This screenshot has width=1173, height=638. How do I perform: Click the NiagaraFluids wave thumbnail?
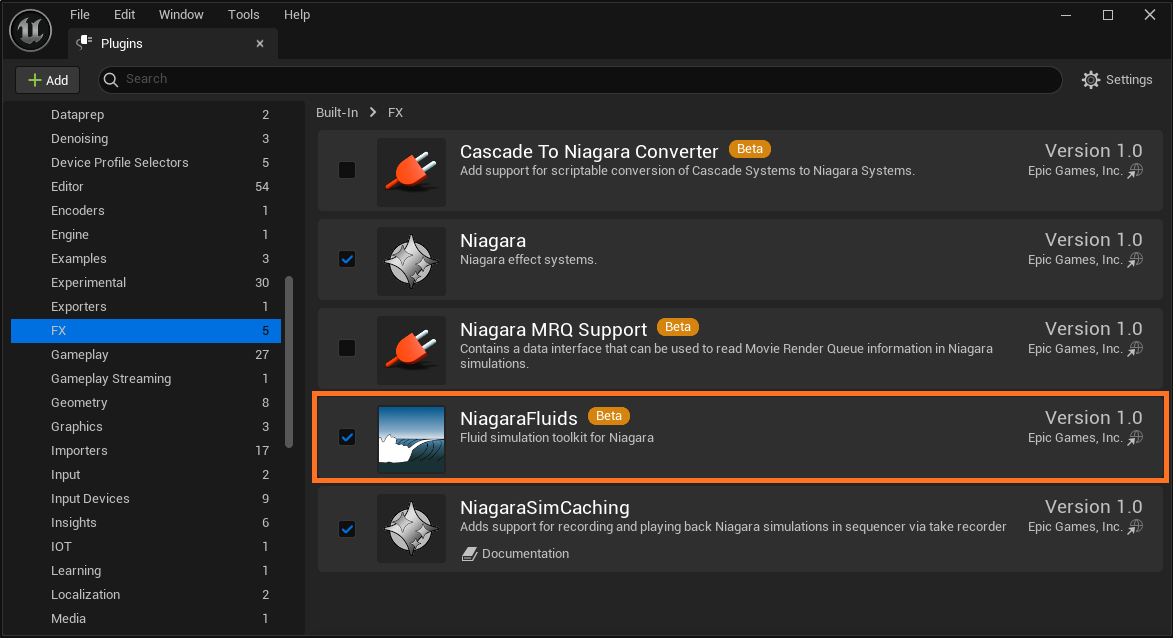[411, 439]
